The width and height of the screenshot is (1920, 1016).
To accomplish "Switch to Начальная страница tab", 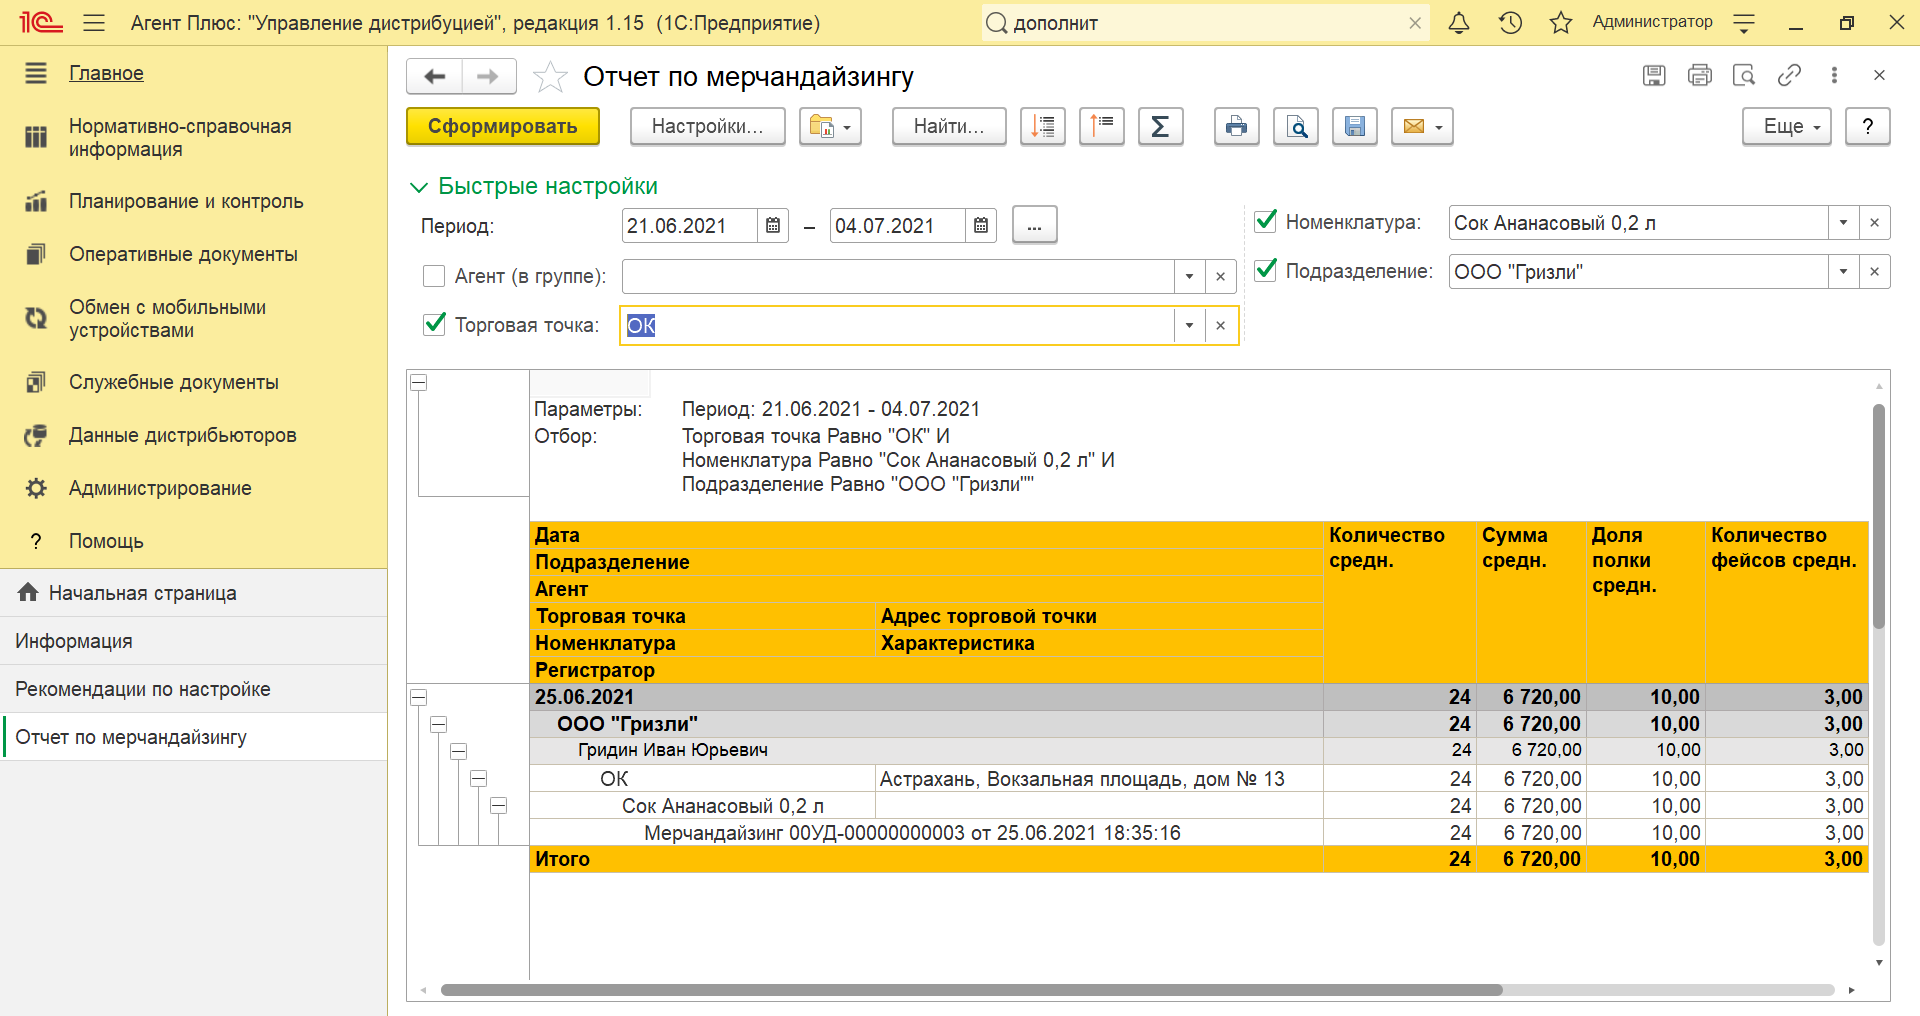I will tap(194, 593).
